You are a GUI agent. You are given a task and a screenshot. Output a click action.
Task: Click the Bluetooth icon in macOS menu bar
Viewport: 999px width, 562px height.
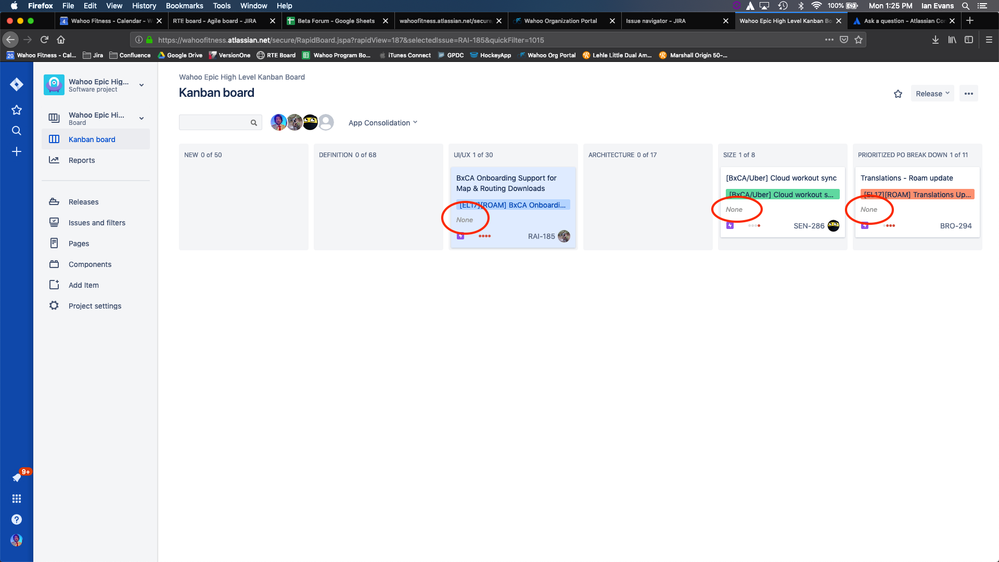point(800,6)
